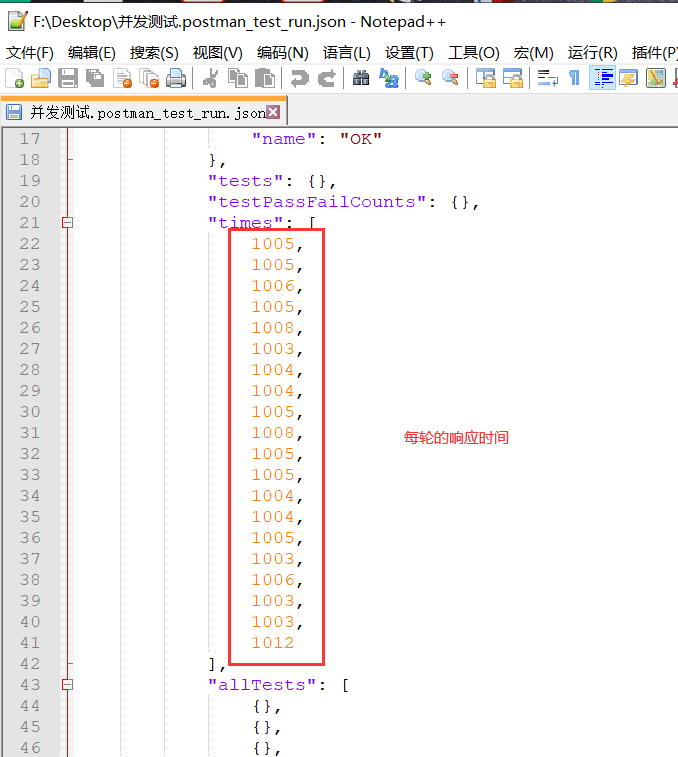This screenshot has width=678, height=757.
Task: Click the value 1006 on line 24
Action: [x=272, y=285]
